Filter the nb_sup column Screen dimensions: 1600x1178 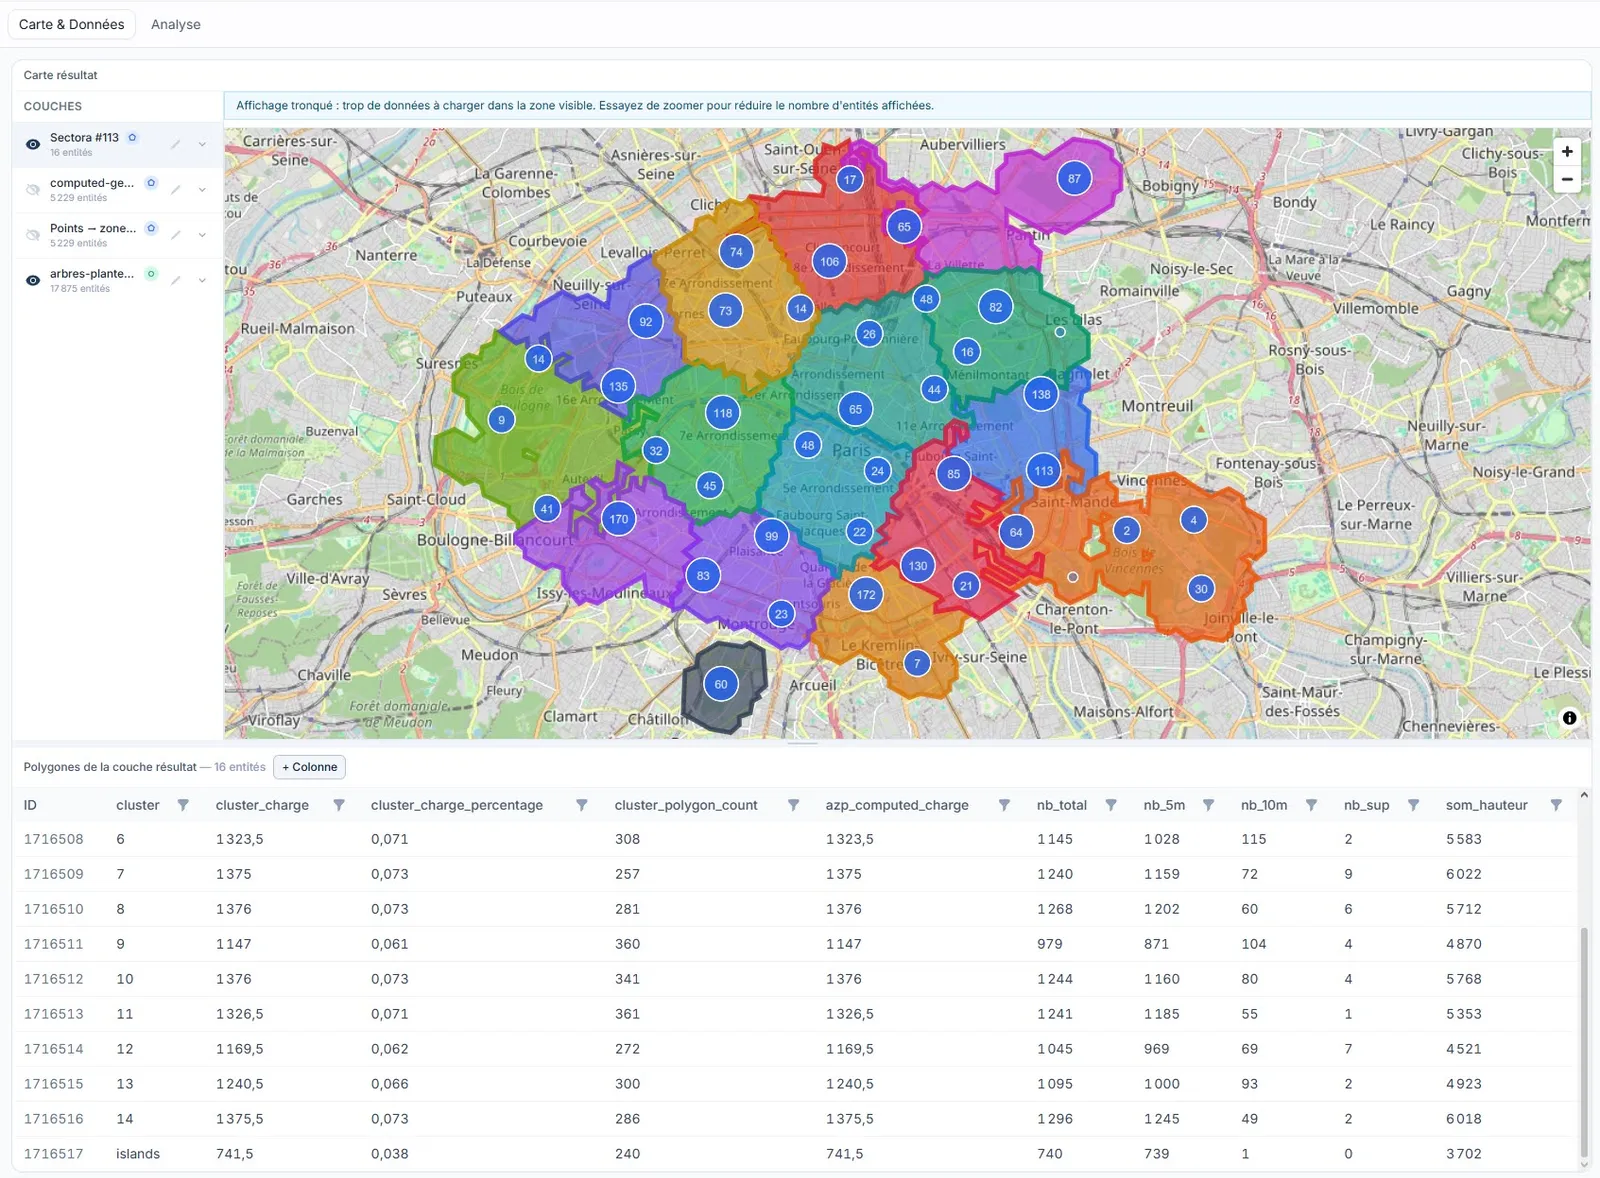click(x=1413, y=805)
